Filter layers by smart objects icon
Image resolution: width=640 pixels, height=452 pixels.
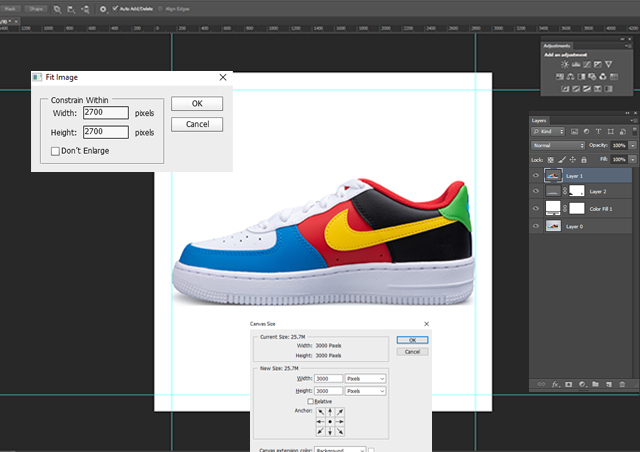click(x=623, y=131)
